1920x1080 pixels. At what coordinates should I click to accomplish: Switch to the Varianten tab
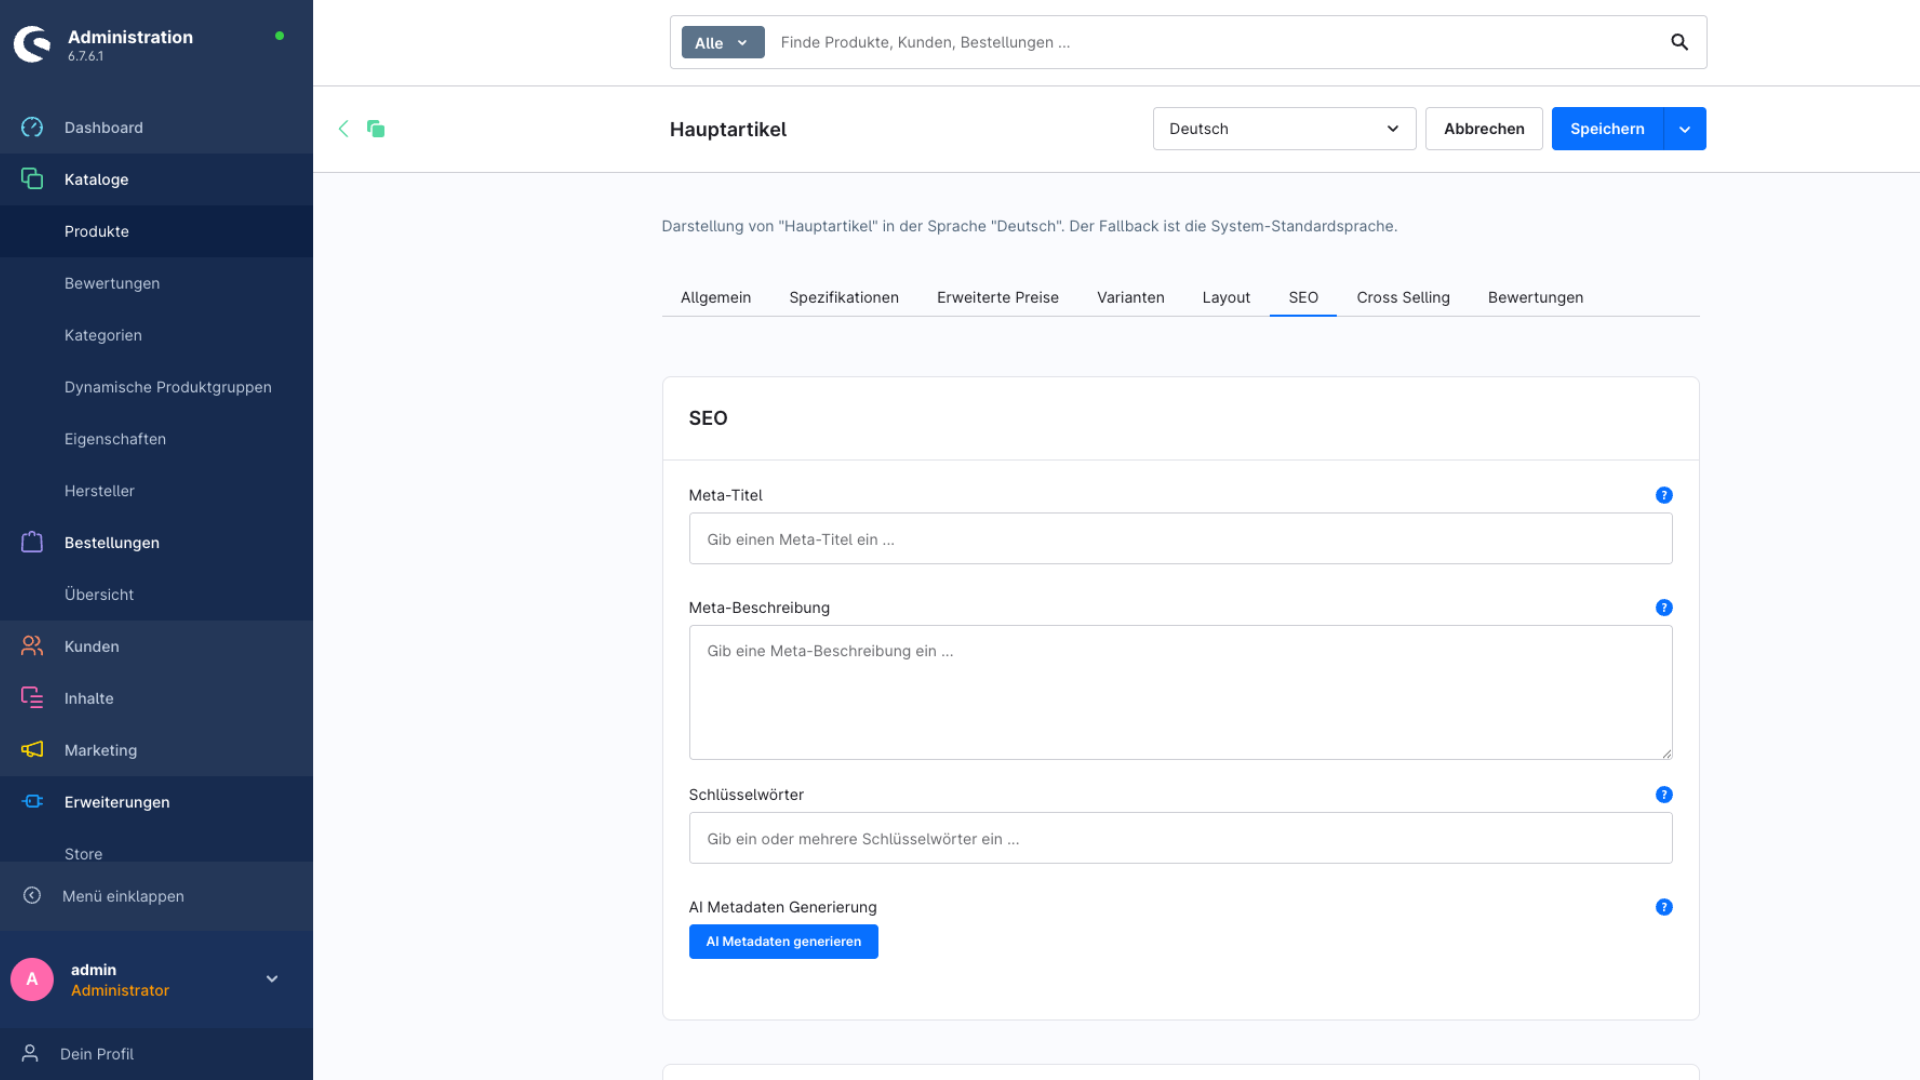1130,297
